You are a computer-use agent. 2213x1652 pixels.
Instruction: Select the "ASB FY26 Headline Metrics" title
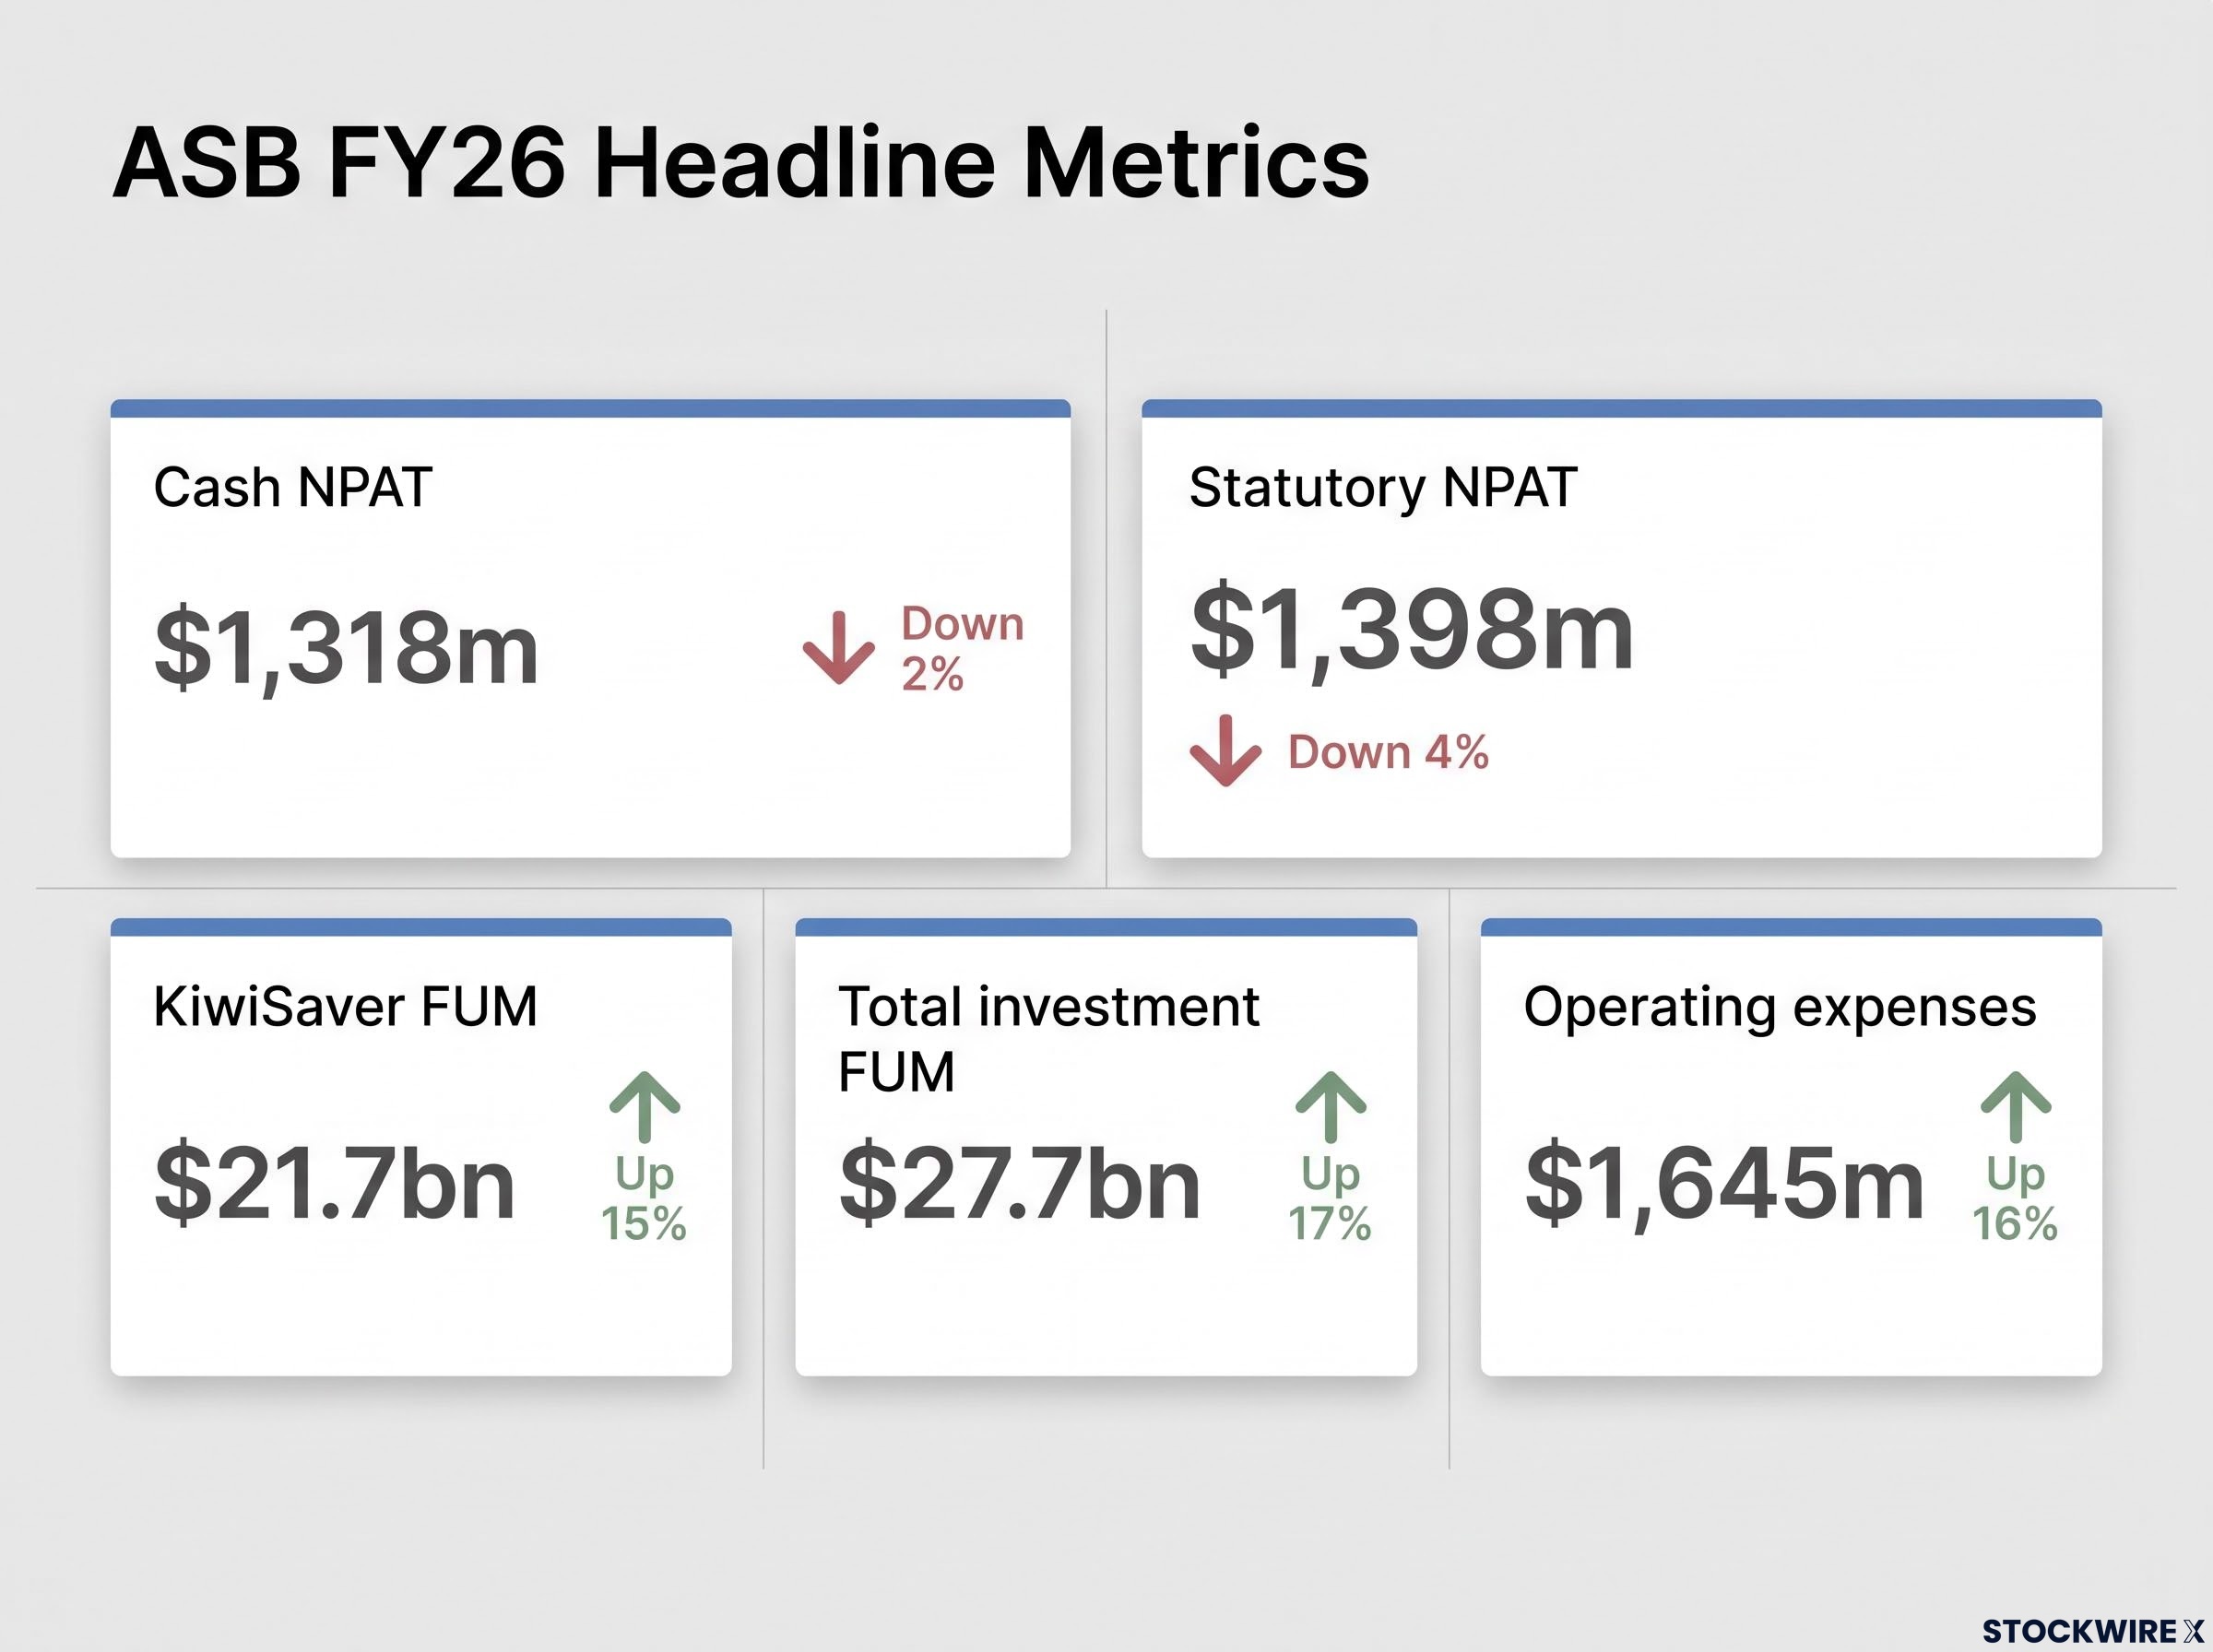click(x=741, y=163)
